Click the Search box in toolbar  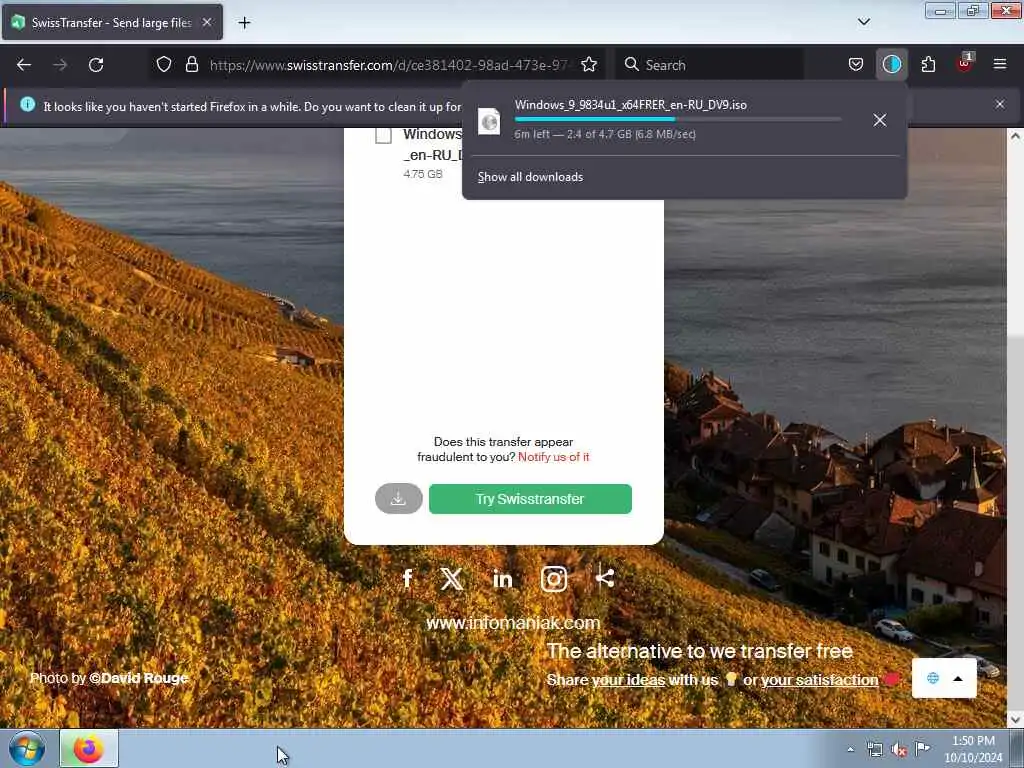[711, 64]
